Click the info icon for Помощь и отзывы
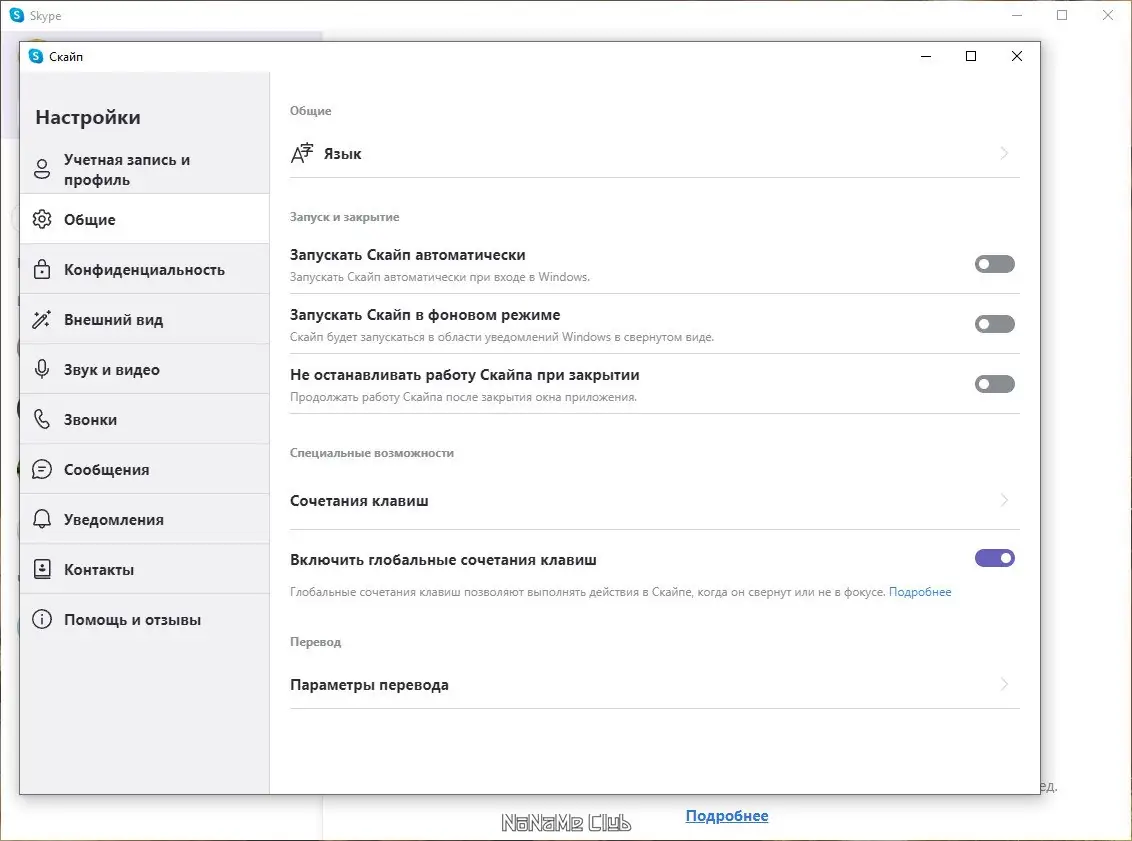The height and width of the screenshot is (841, 1132). coord(42,620)
